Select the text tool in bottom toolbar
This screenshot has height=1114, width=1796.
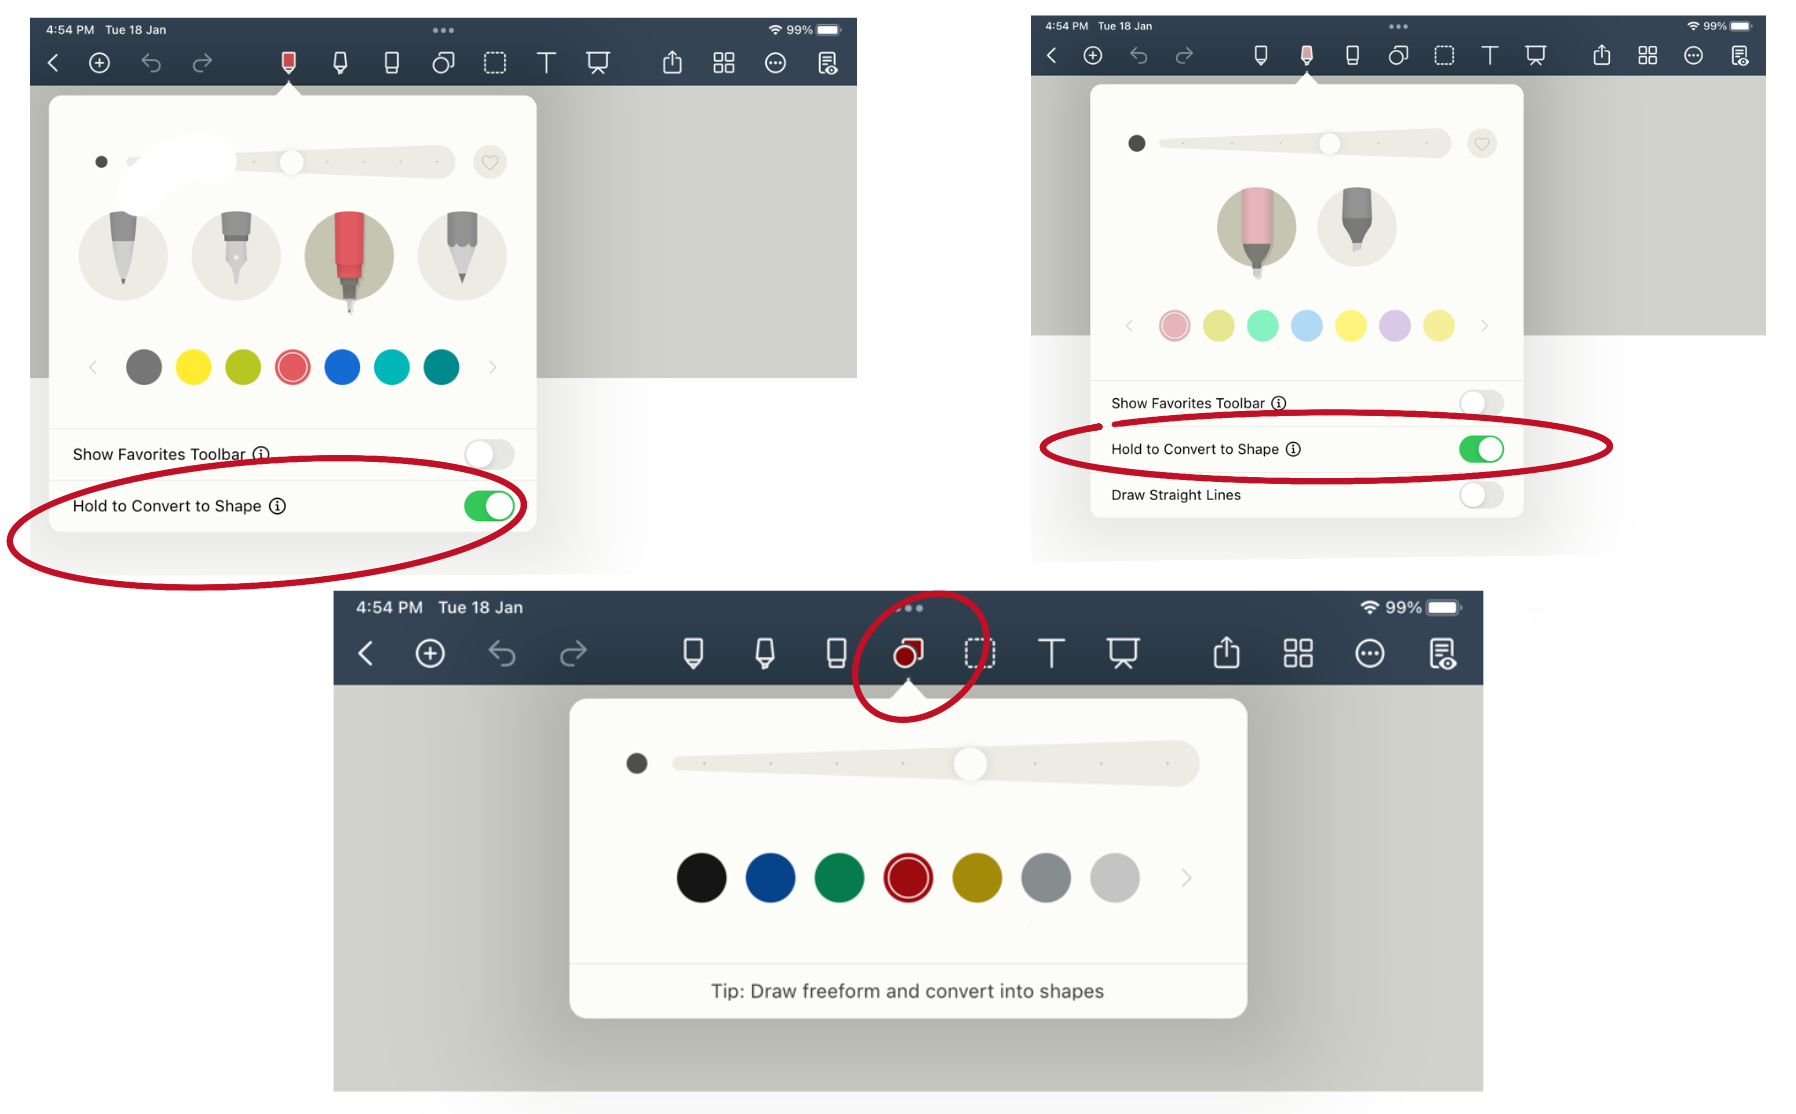coord(1051,653)
